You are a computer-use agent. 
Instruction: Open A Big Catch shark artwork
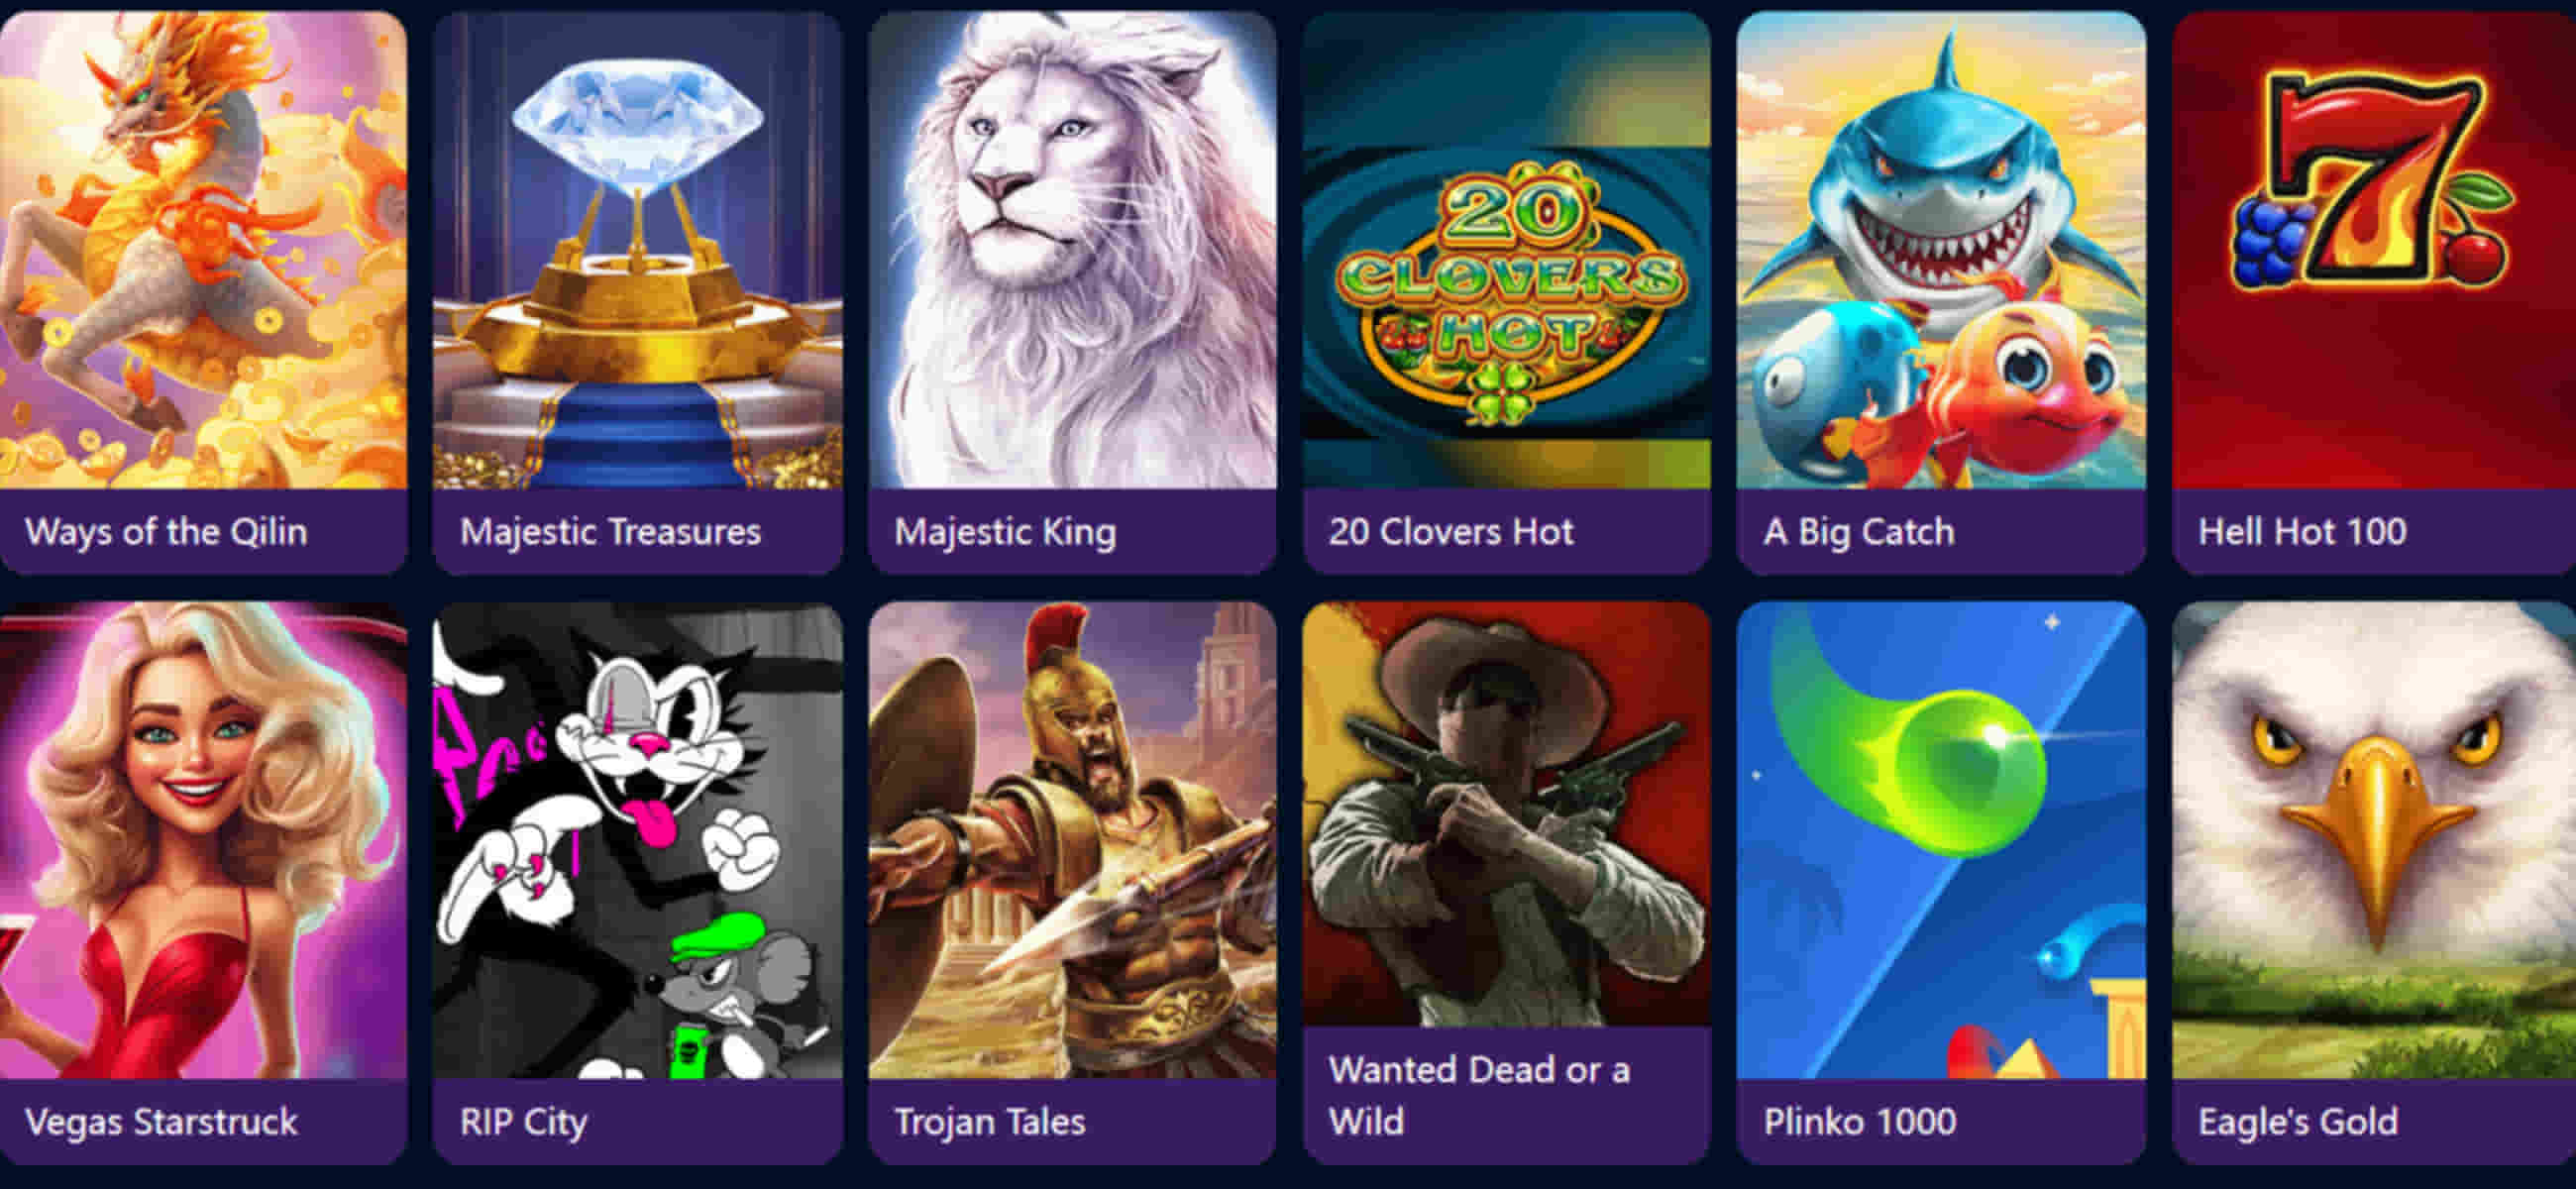pyautogui.click(x=1941, y=250)
